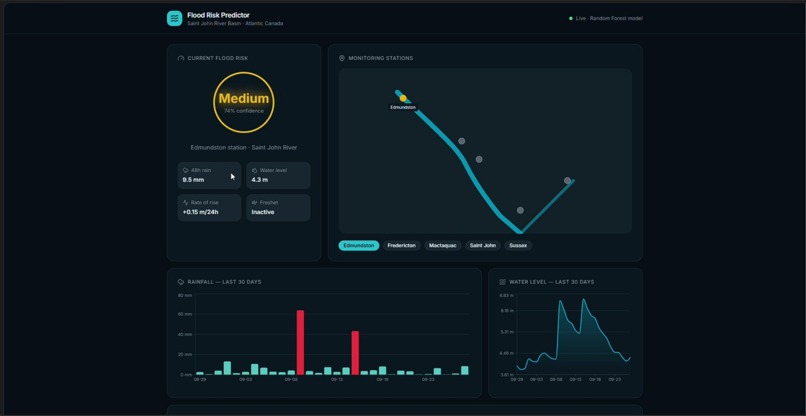Click the '09-23' date on the rainfall chart
The height and width of the screenshot is (416, 806).
coord(428,379)
